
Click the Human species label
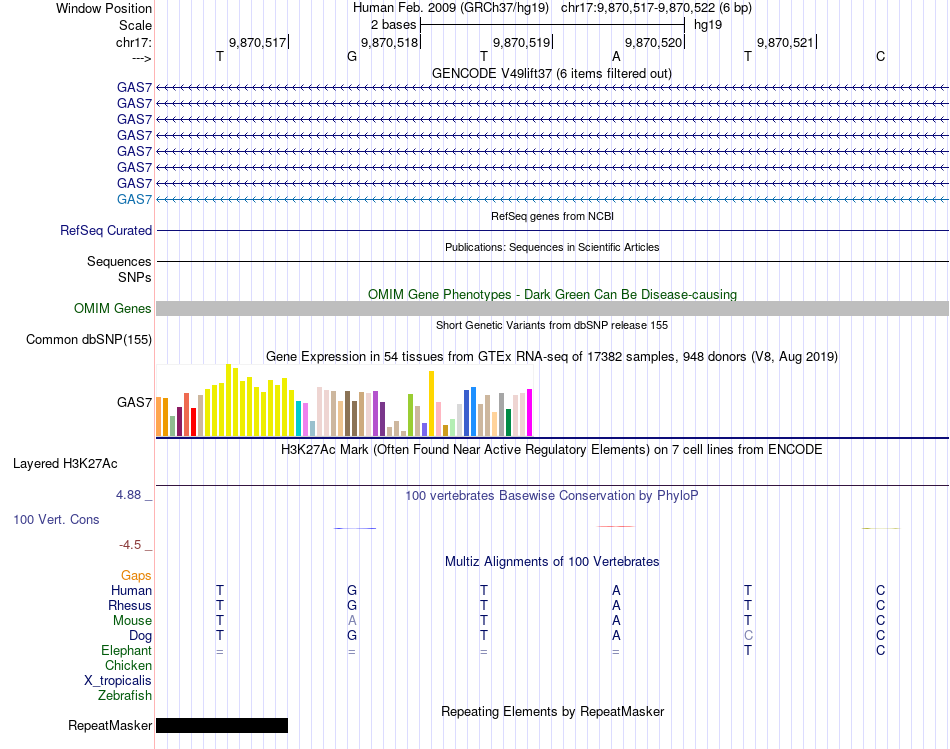pyautogui.click(x=131, y=591)
